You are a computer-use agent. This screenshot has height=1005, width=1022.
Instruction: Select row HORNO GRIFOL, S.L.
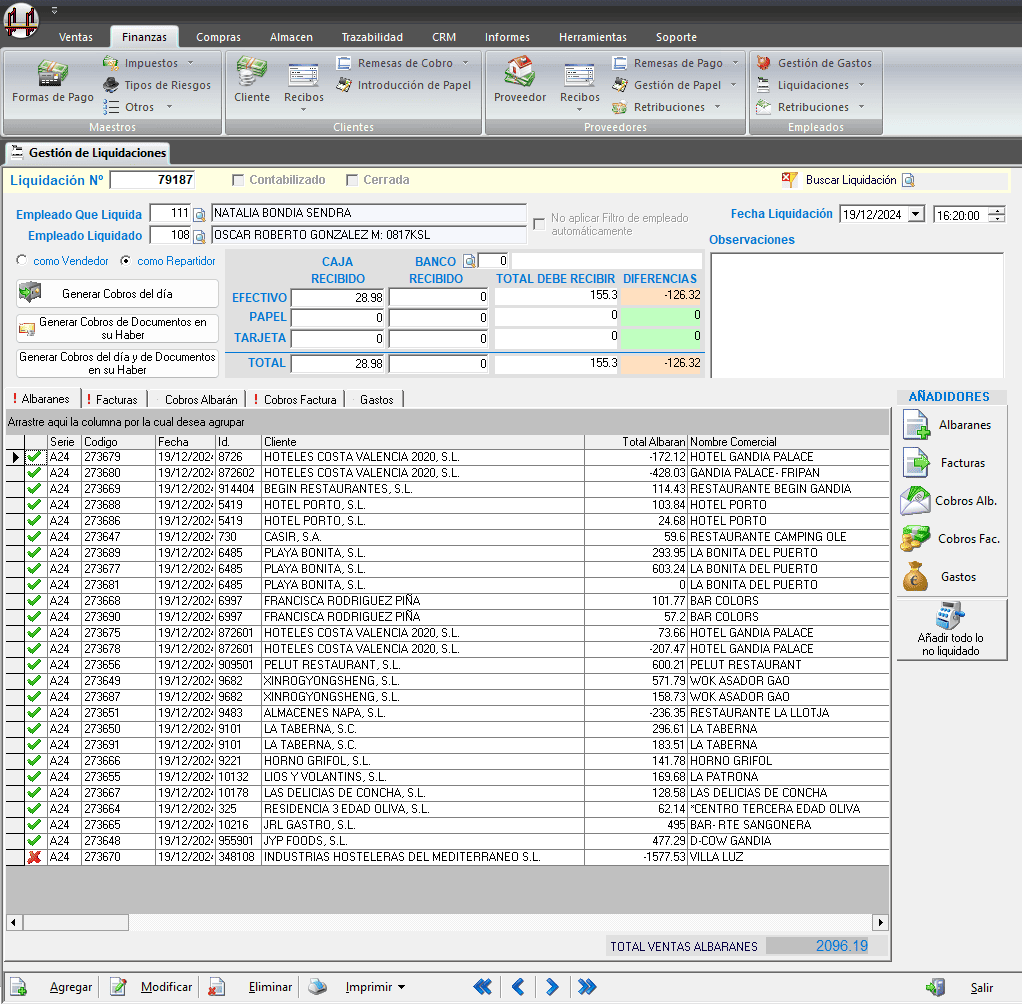pos(447,761)
